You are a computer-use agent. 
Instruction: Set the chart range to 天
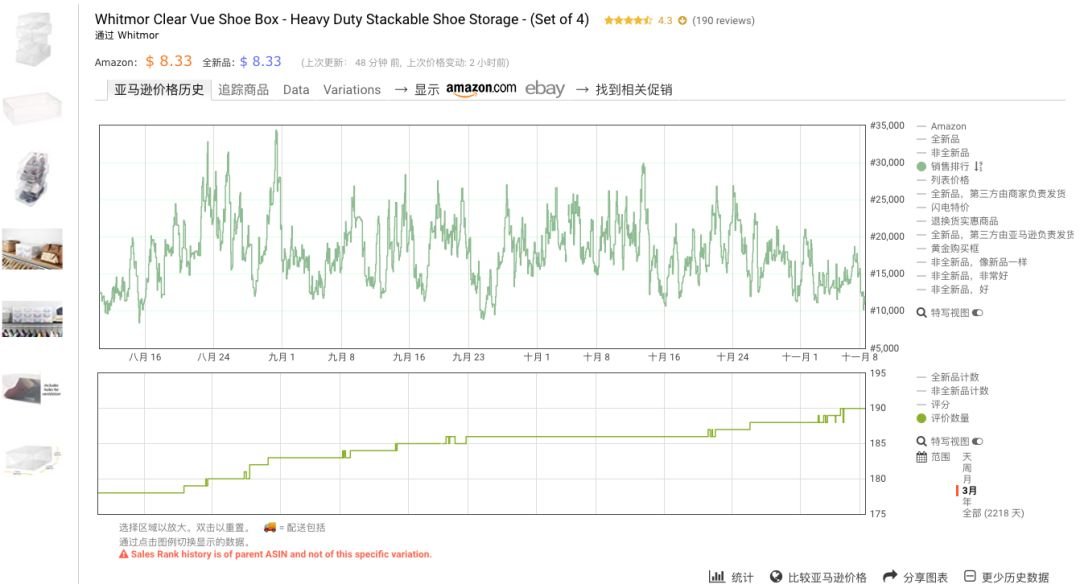[x=966, y=457]
